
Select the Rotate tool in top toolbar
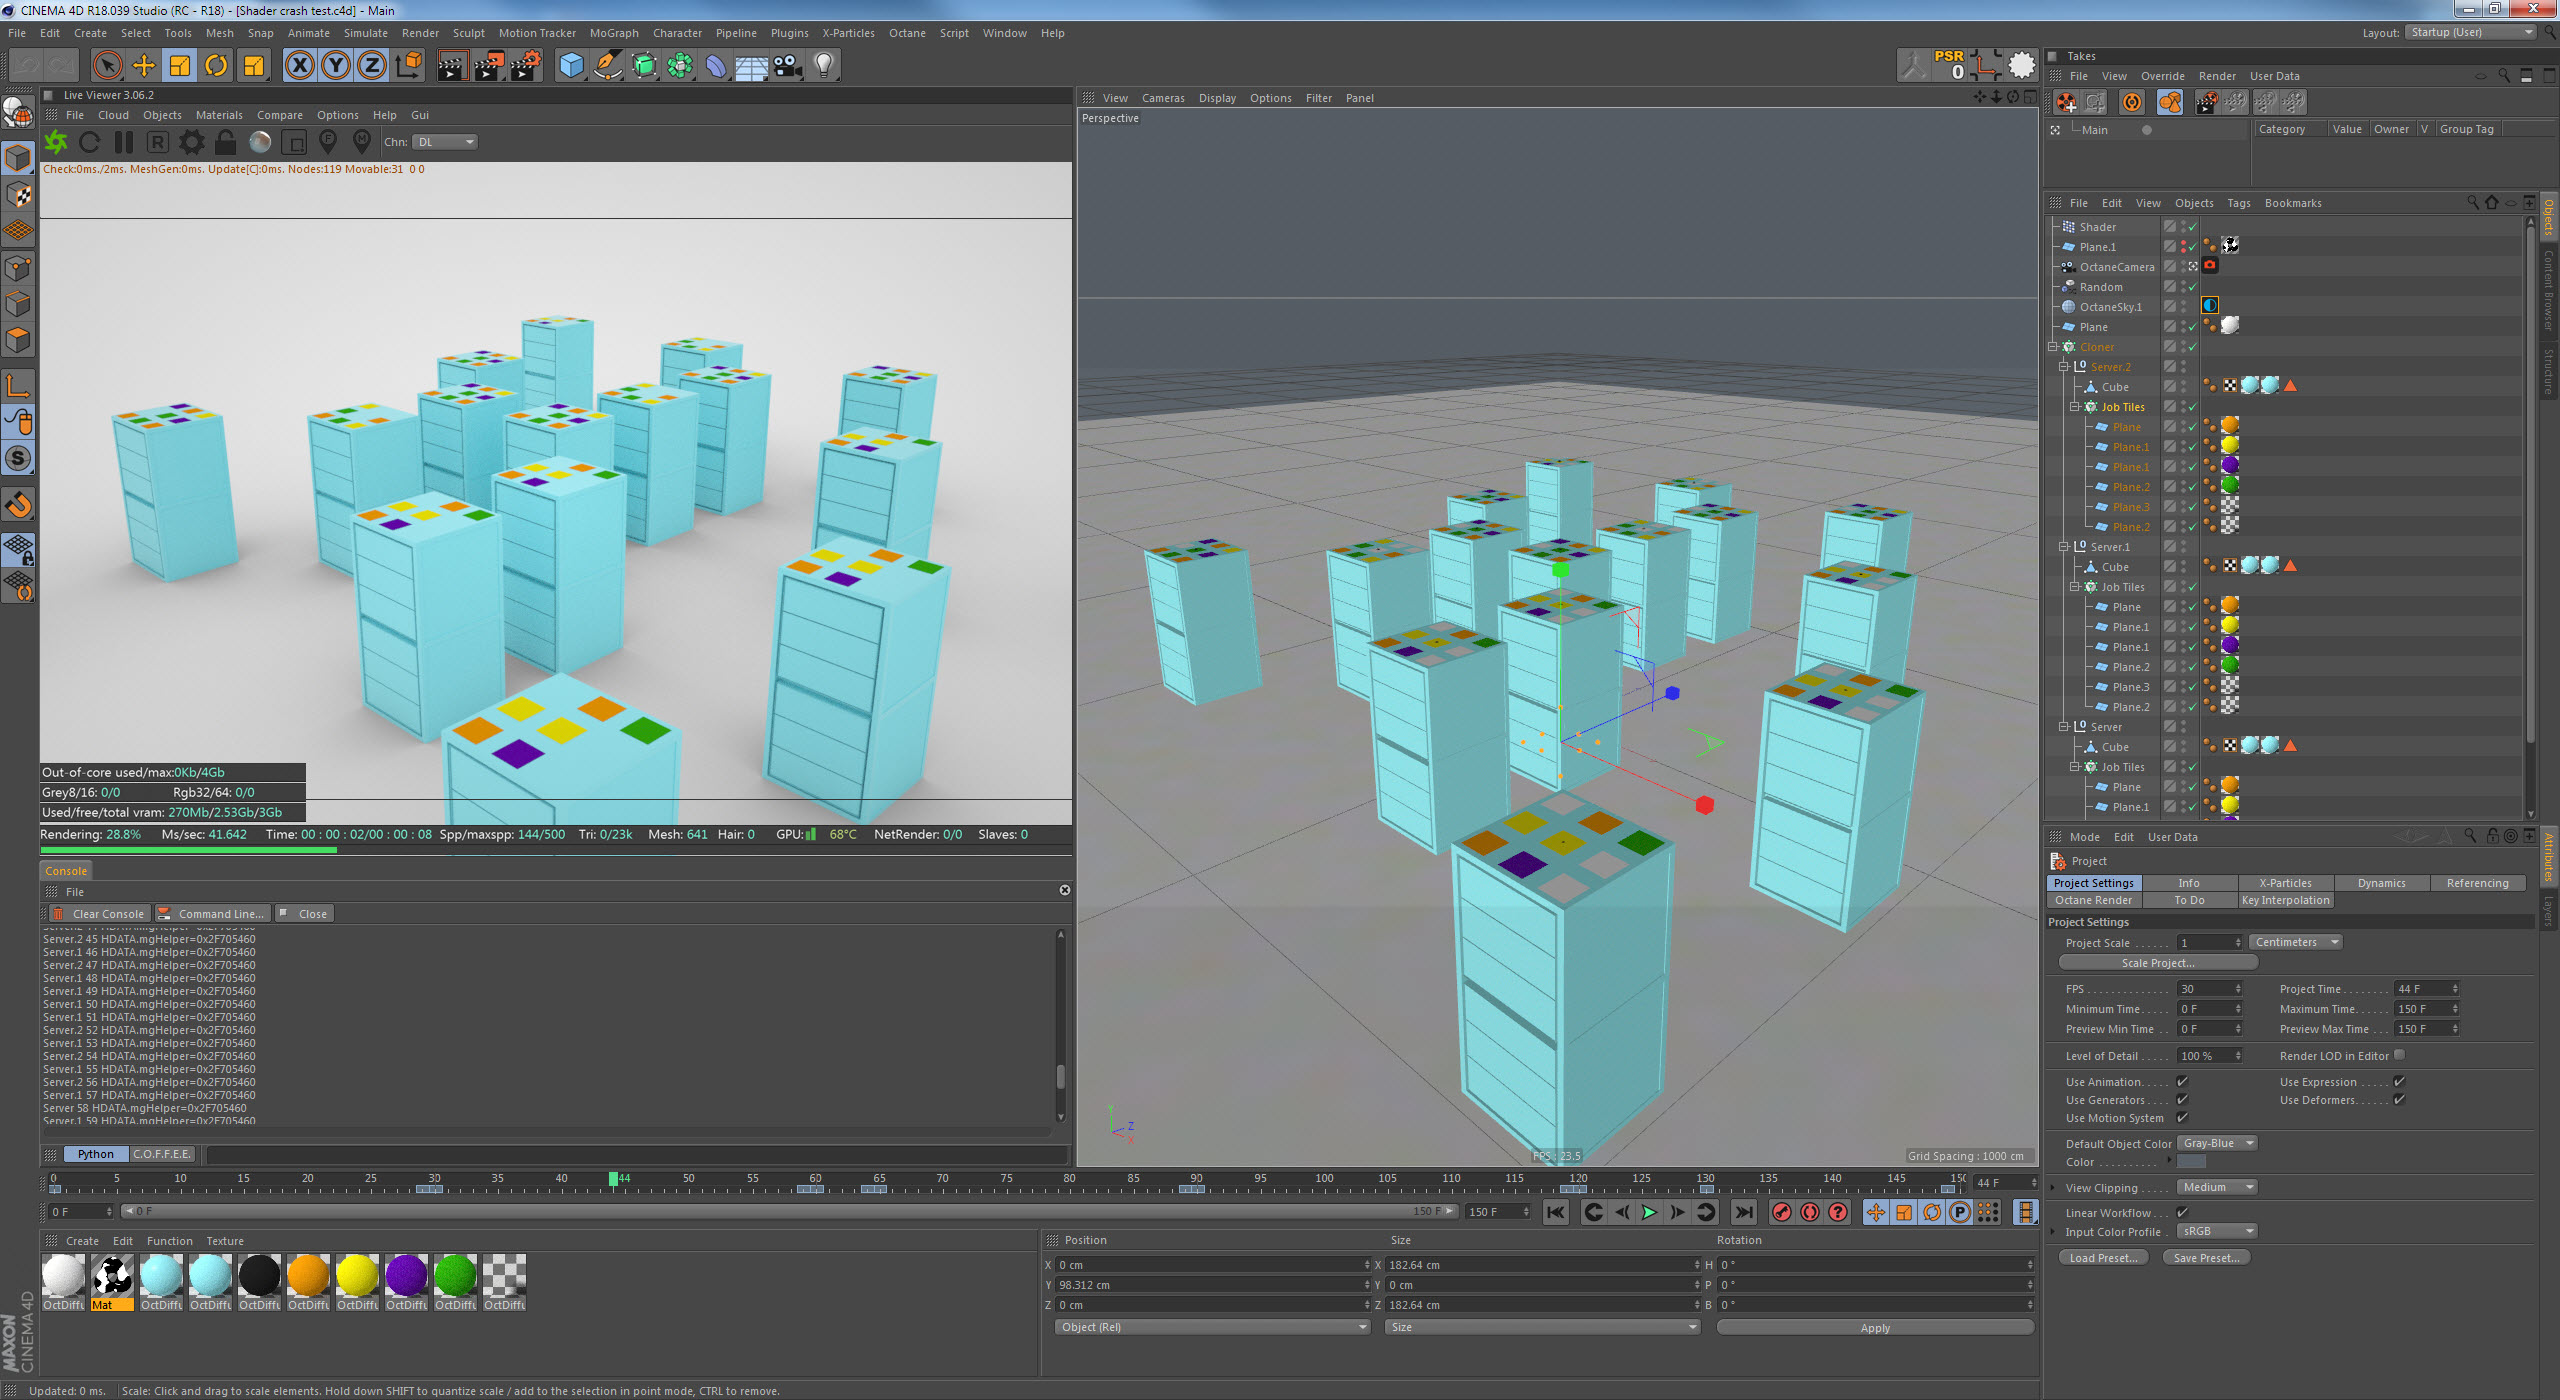(x=216, y=66)
